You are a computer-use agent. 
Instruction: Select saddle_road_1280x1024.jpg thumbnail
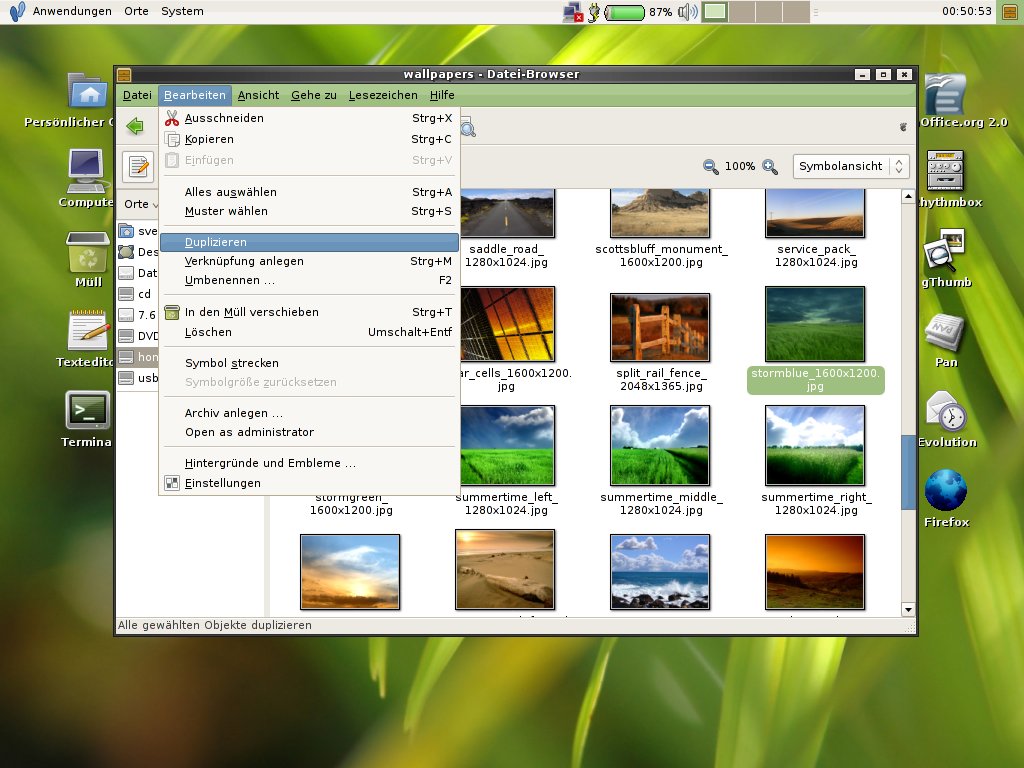tap(506, 213)
